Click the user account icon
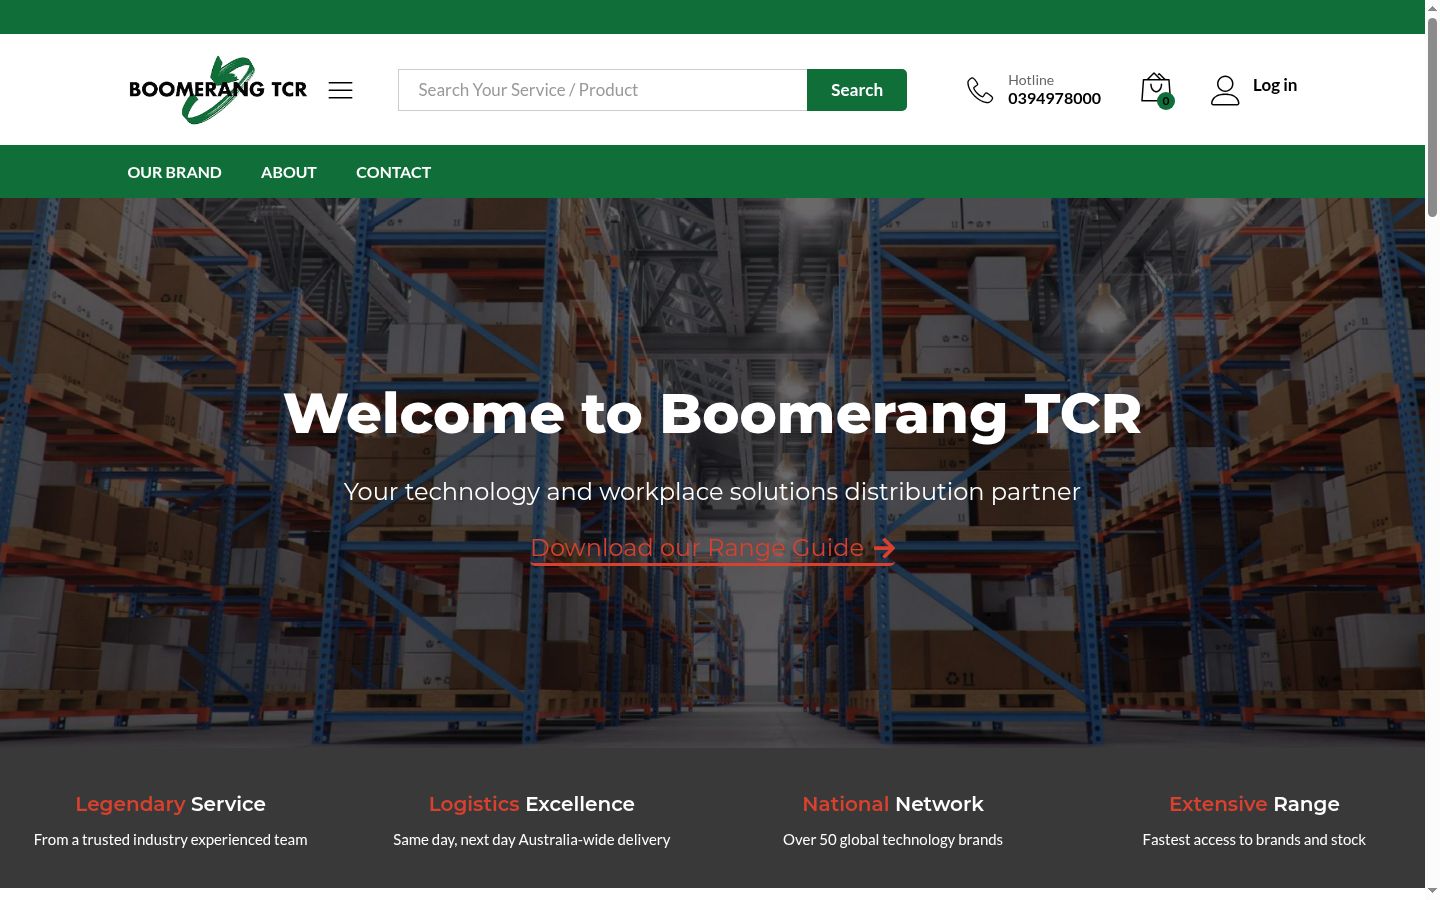The height and width of the screenshot is (900, 1440). click(x=1225, y=90)
